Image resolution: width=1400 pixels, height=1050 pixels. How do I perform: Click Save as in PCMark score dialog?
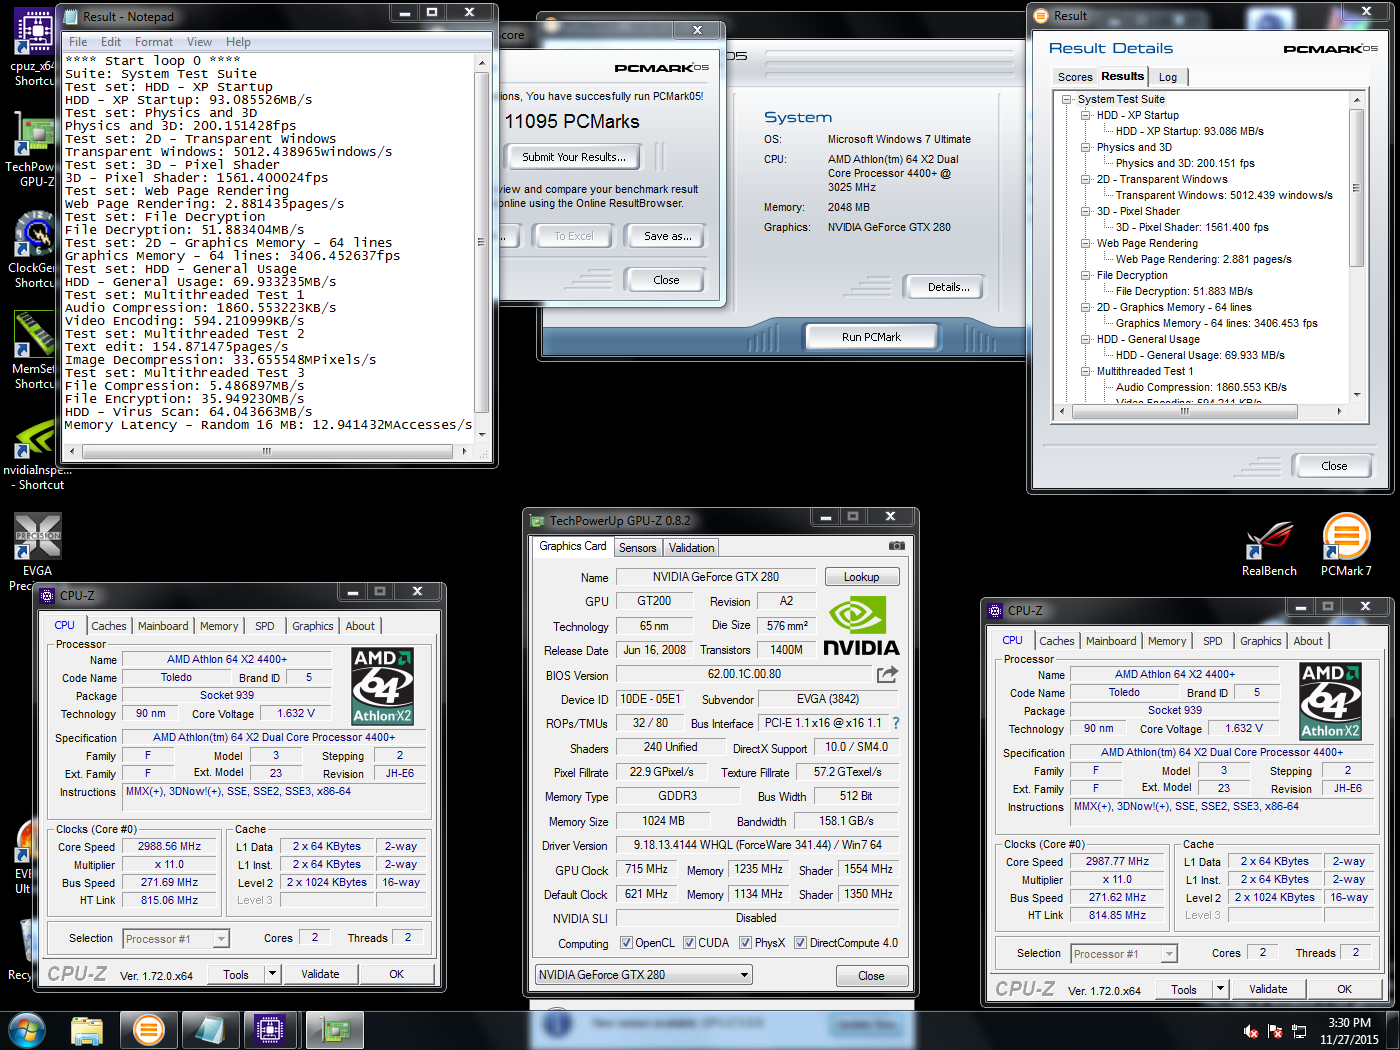coord(667,236)
